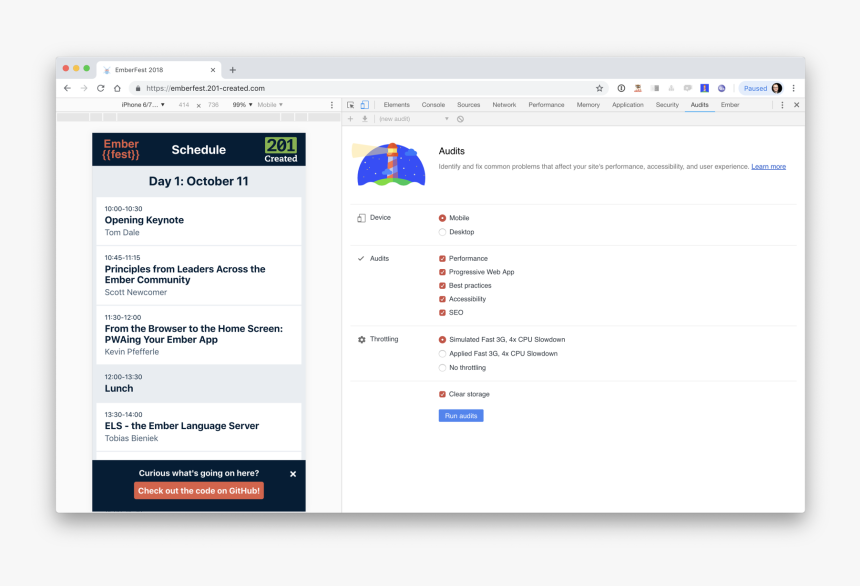Toggle the SEO audit checkbox
This screenshot has width=860, height=586.
click(x=442, y=313)
